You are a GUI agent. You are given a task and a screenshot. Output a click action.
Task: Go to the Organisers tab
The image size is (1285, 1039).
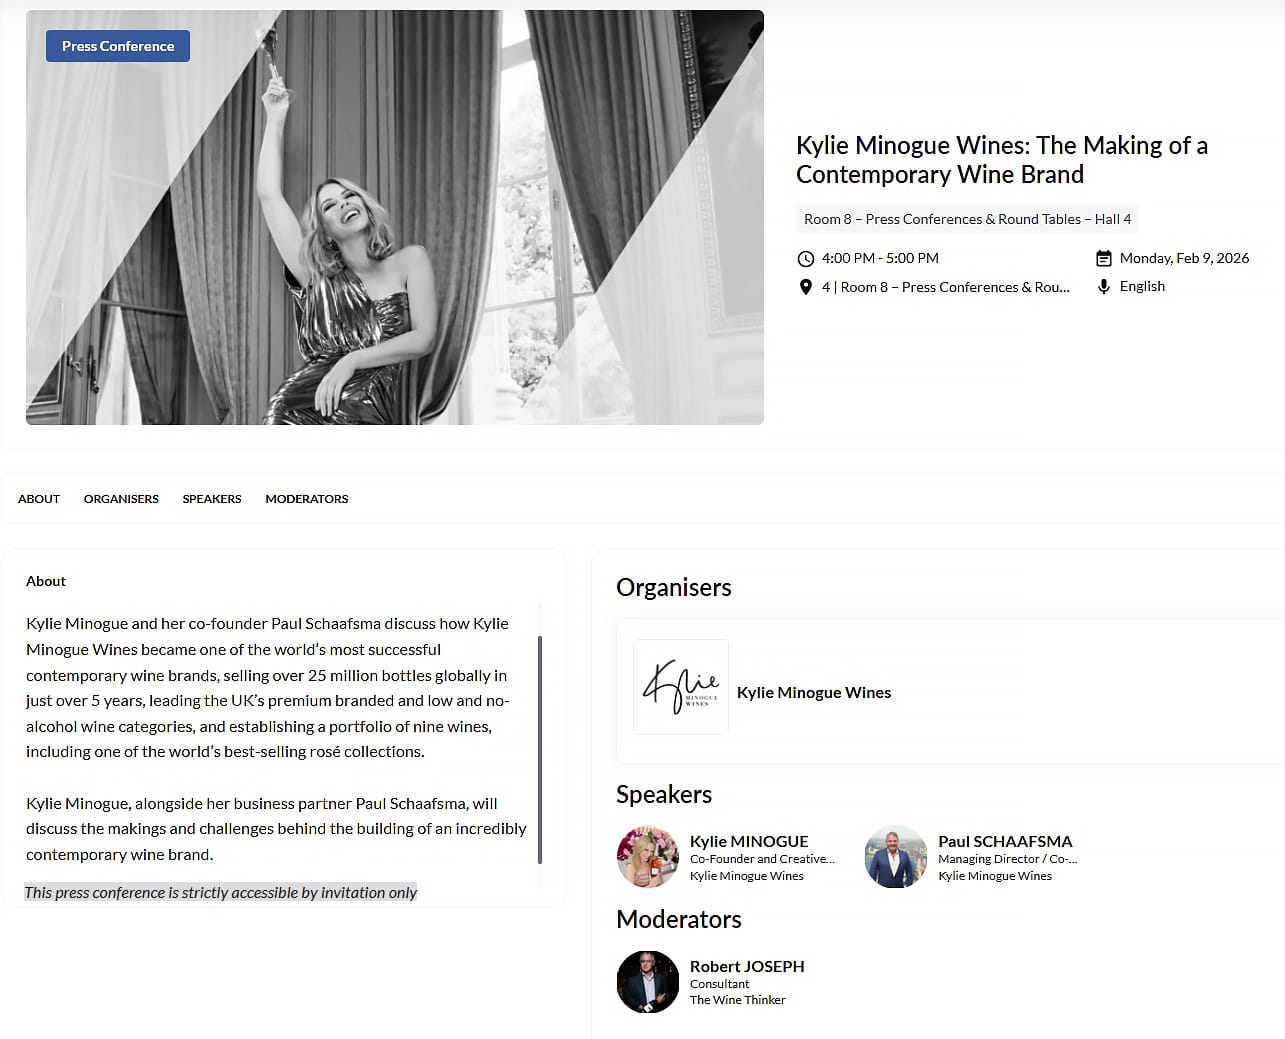tap(121, 499)
